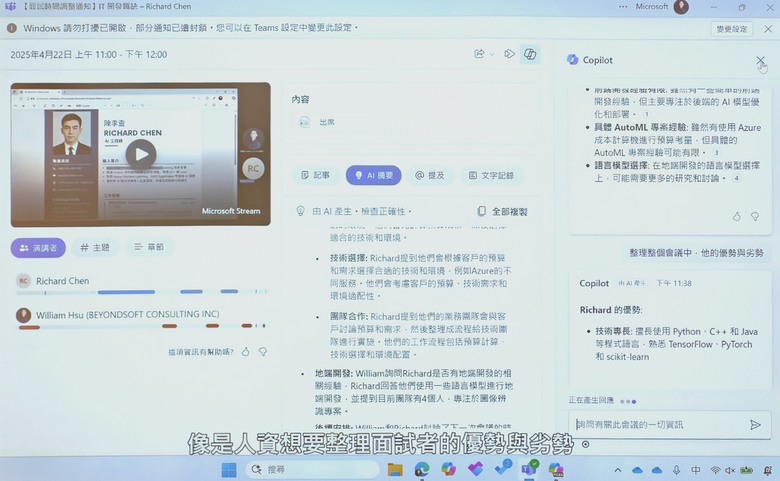Click the lightbulb icon beside 由 AI 產生

pyautogui.click(x=300, y=211)
